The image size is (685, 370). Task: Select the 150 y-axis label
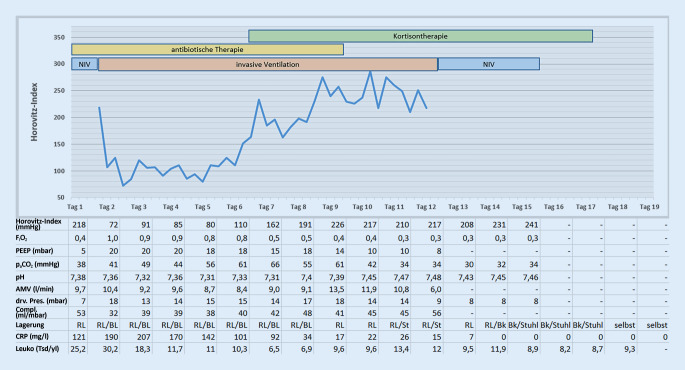[x=59, y=144]
